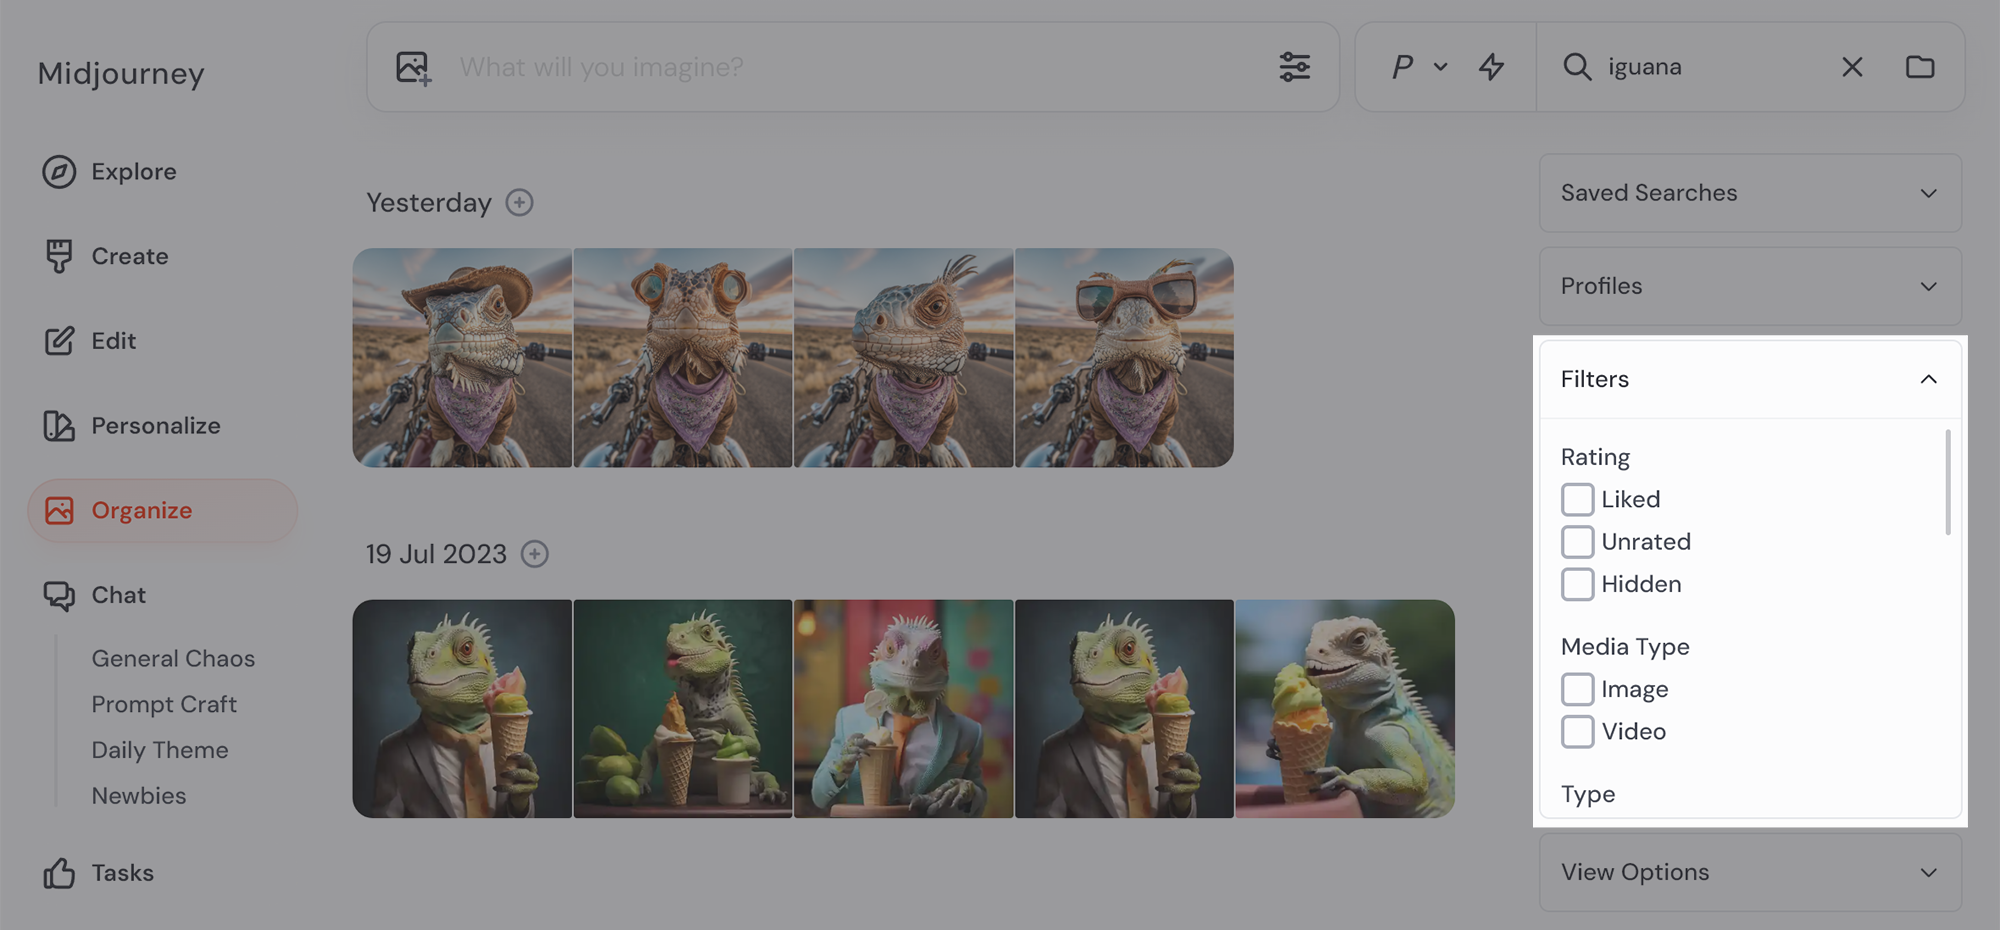Enable the Image media type filter
This screenshot has width=2000, height=930.
(1577, 689)
